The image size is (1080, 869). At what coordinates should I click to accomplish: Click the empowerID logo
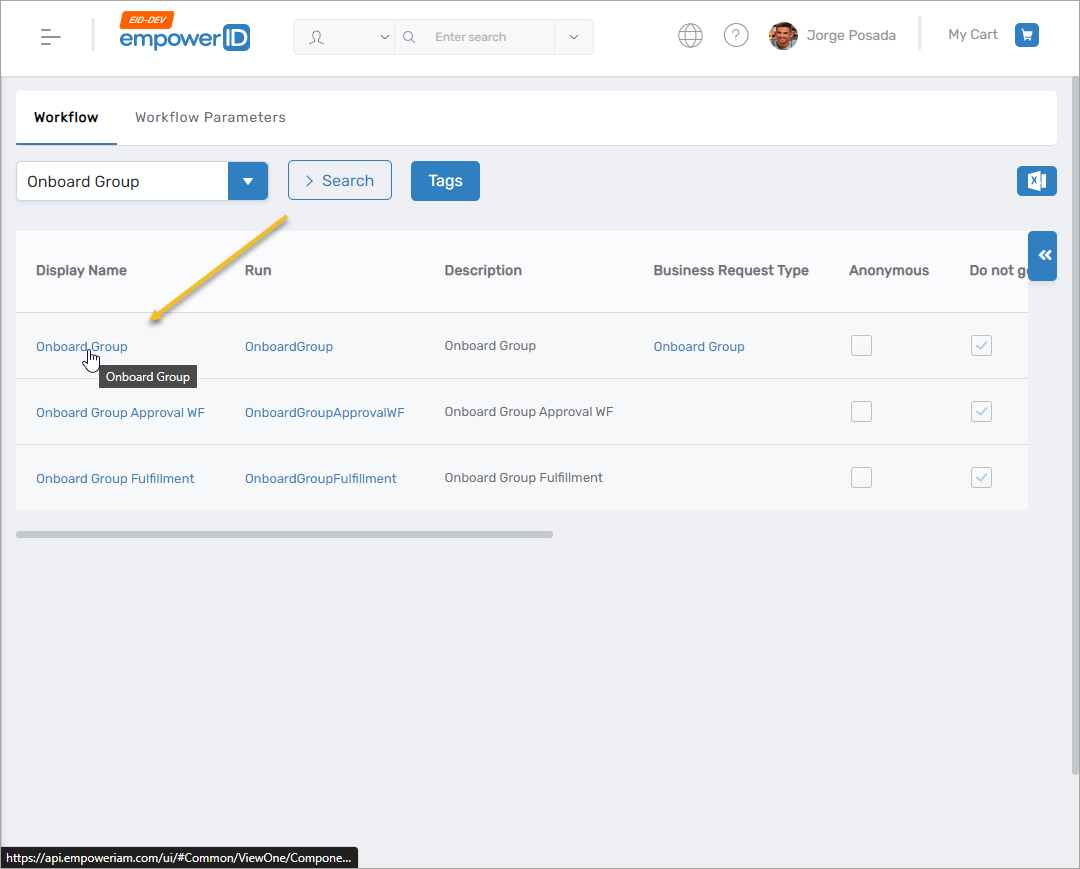[x=184, y=37]
